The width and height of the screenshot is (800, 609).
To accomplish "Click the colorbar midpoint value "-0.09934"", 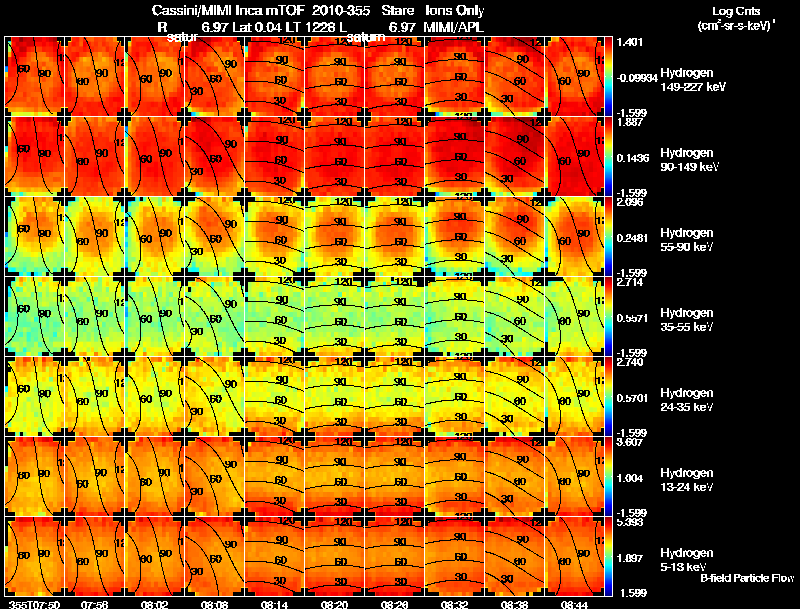I will (x=637, y=78).
